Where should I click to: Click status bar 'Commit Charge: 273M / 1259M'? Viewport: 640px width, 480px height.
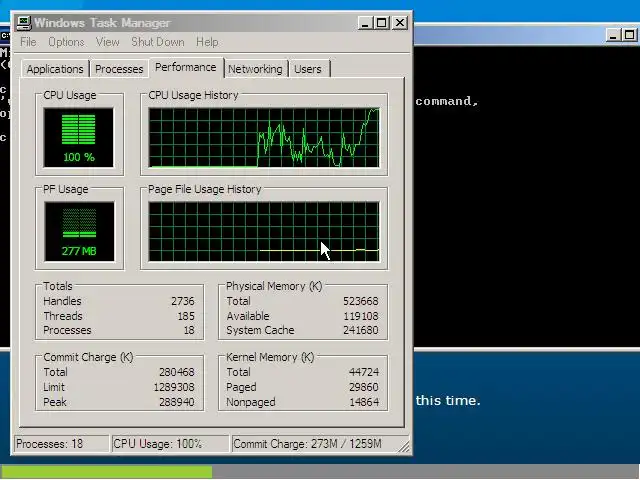coord(316,444)
